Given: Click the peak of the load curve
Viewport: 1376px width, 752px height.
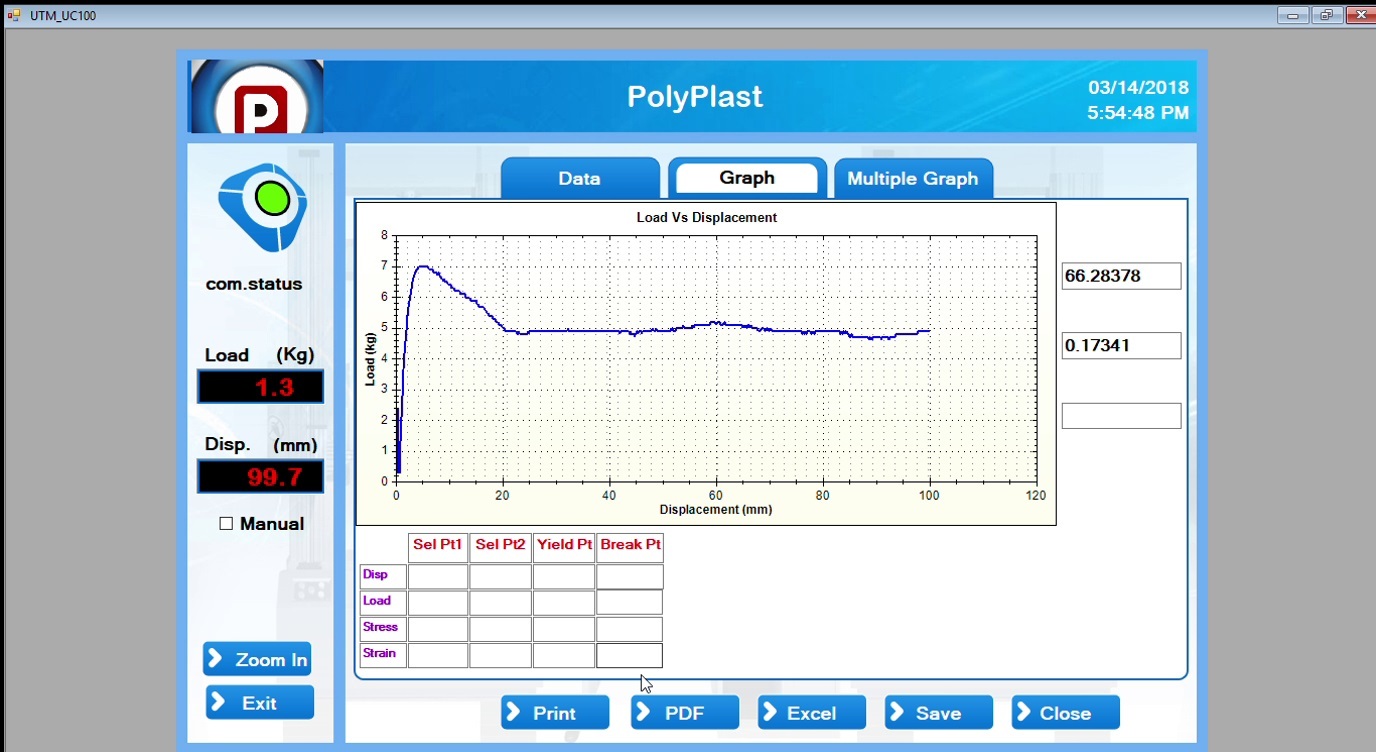Looking at the screenshot, I should (423, 266).
